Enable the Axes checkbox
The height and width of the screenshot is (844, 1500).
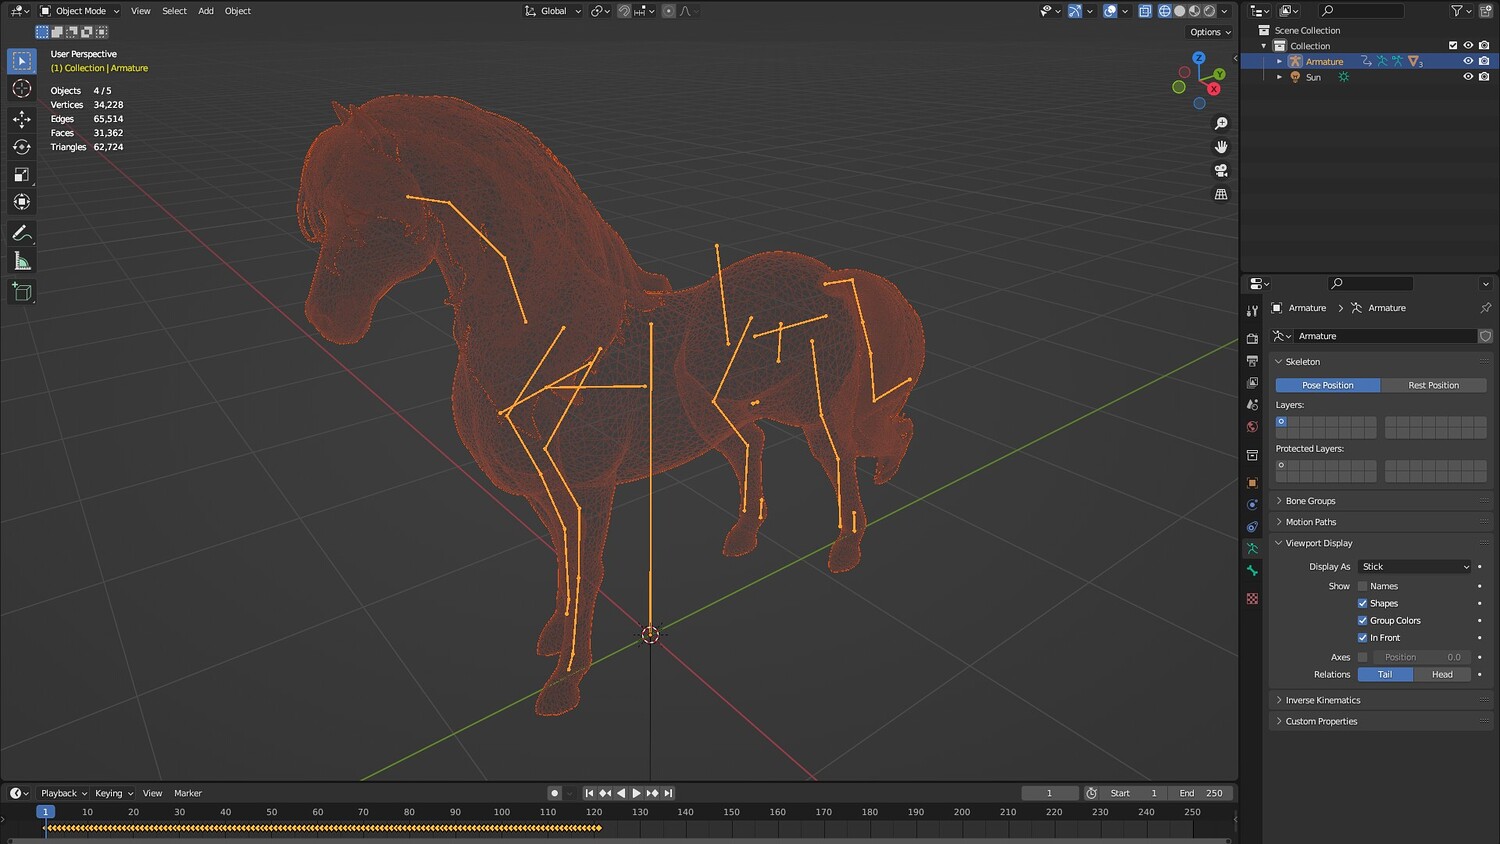point(1362,657)
